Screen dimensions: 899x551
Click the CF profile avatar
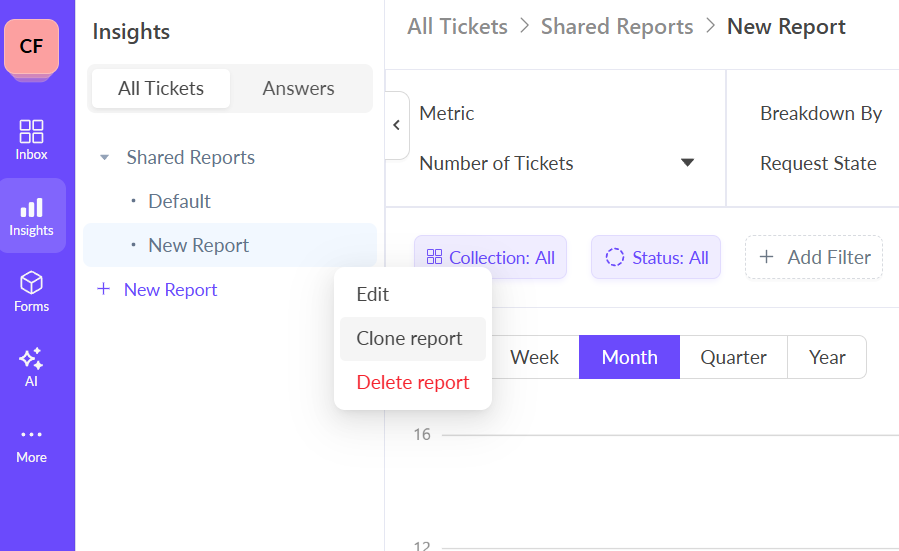click(x=31, y=46)
